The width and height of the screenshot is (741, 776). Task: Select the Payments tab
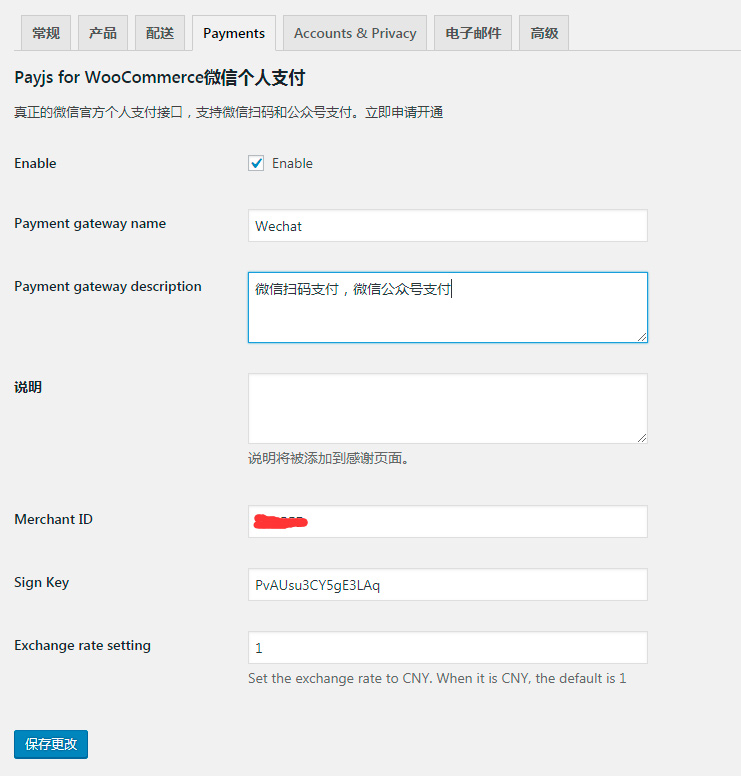(234, 33)
